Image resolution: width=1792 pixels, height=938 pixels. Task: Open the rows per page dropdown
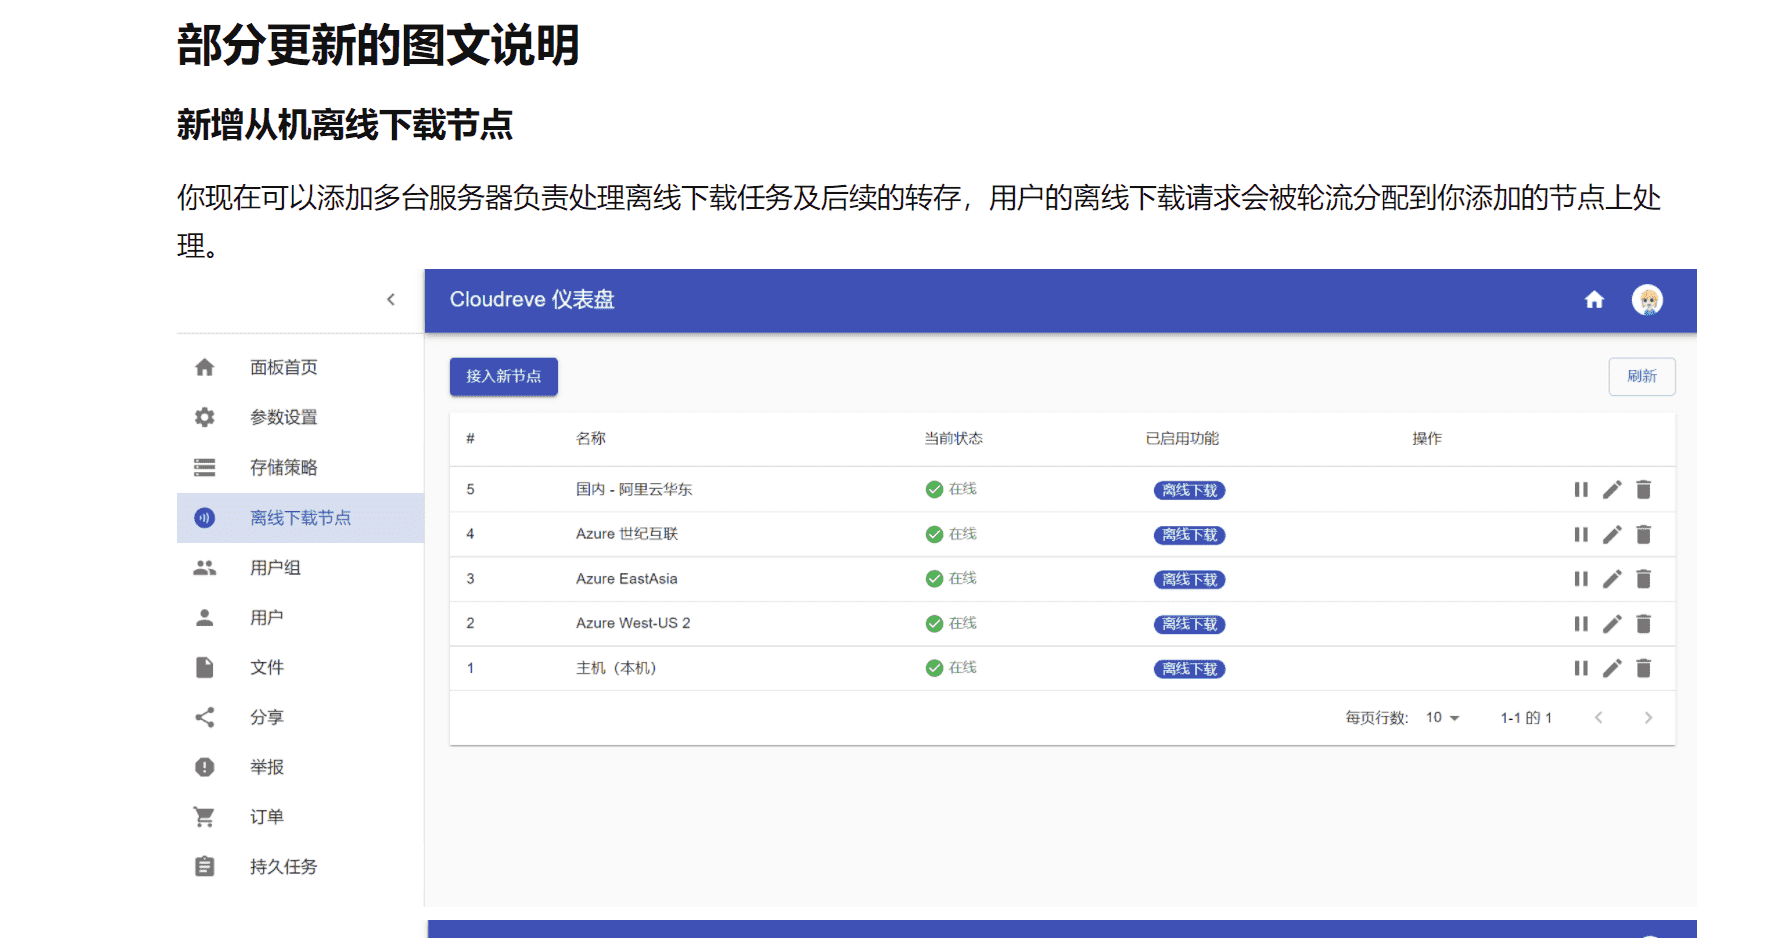(x=1442, y=718)
